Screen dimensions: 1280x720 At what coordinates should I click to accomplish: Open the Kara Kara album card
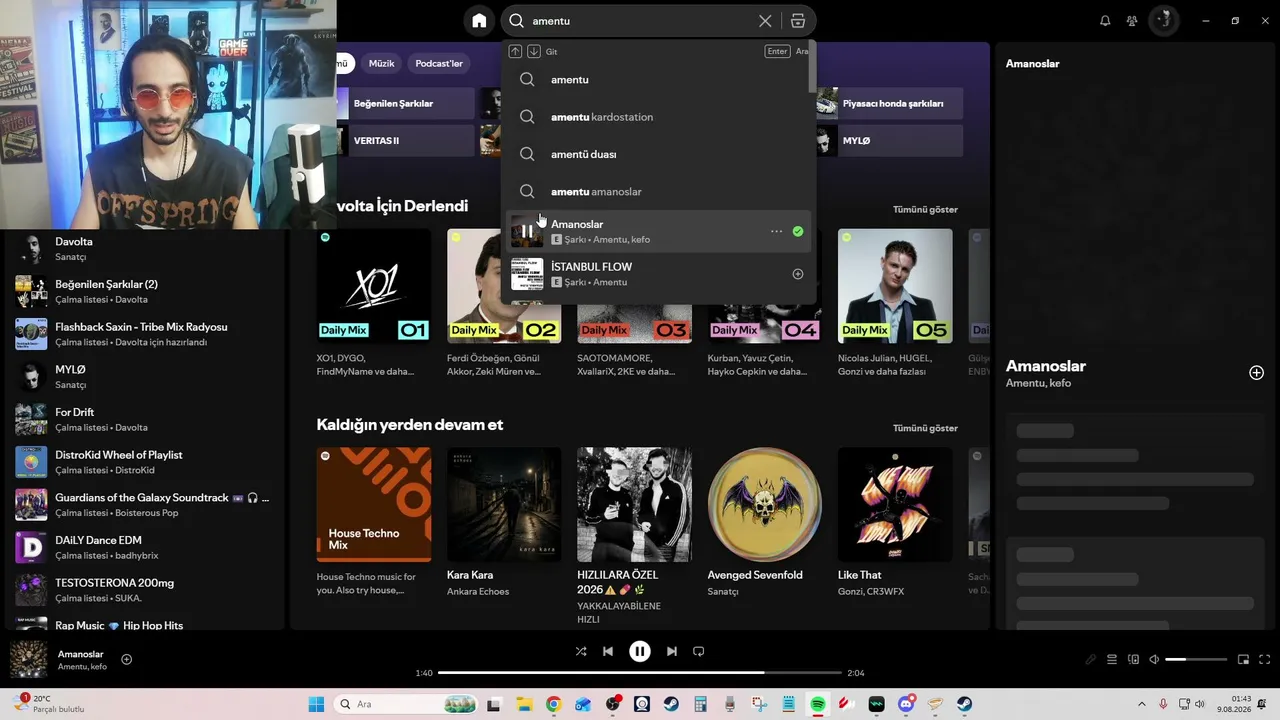[504, 525]
